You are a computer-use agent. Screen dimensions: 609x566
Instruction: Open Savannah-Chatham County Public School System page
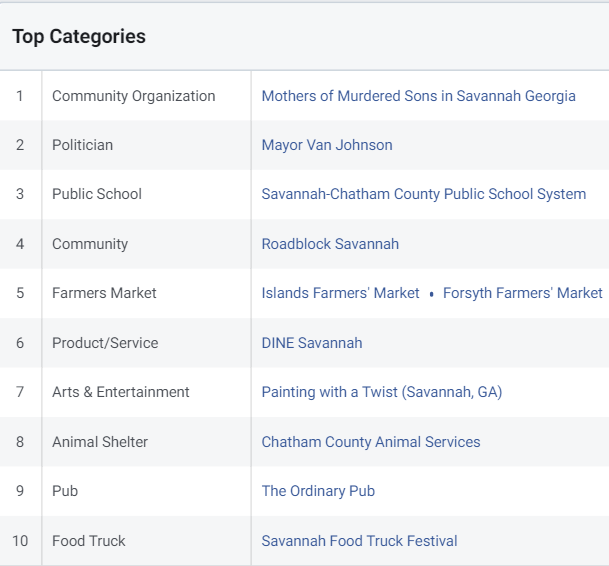tap(423, 194)
